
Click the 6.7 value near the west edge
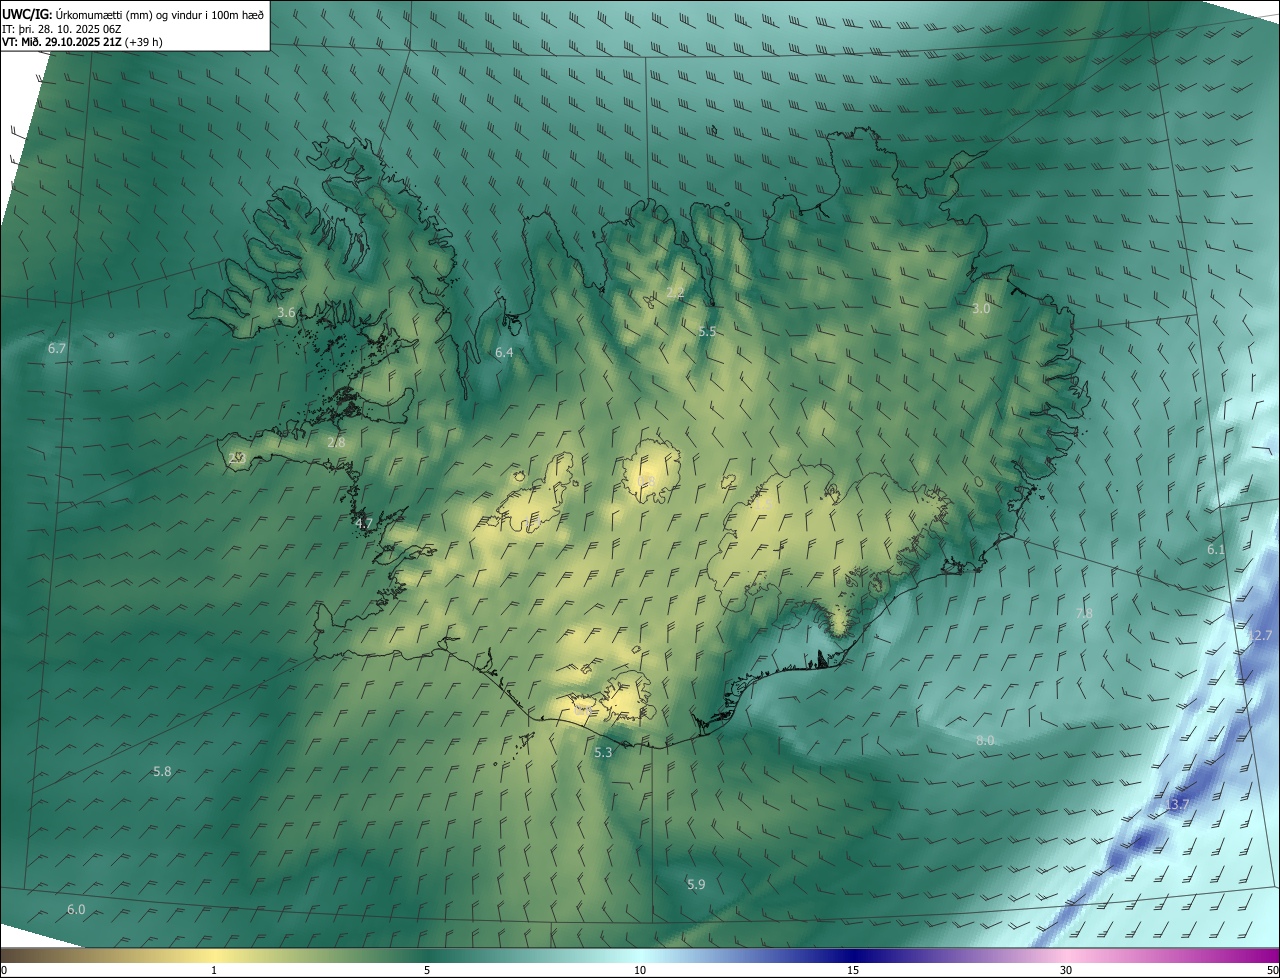tap(57, 349)
